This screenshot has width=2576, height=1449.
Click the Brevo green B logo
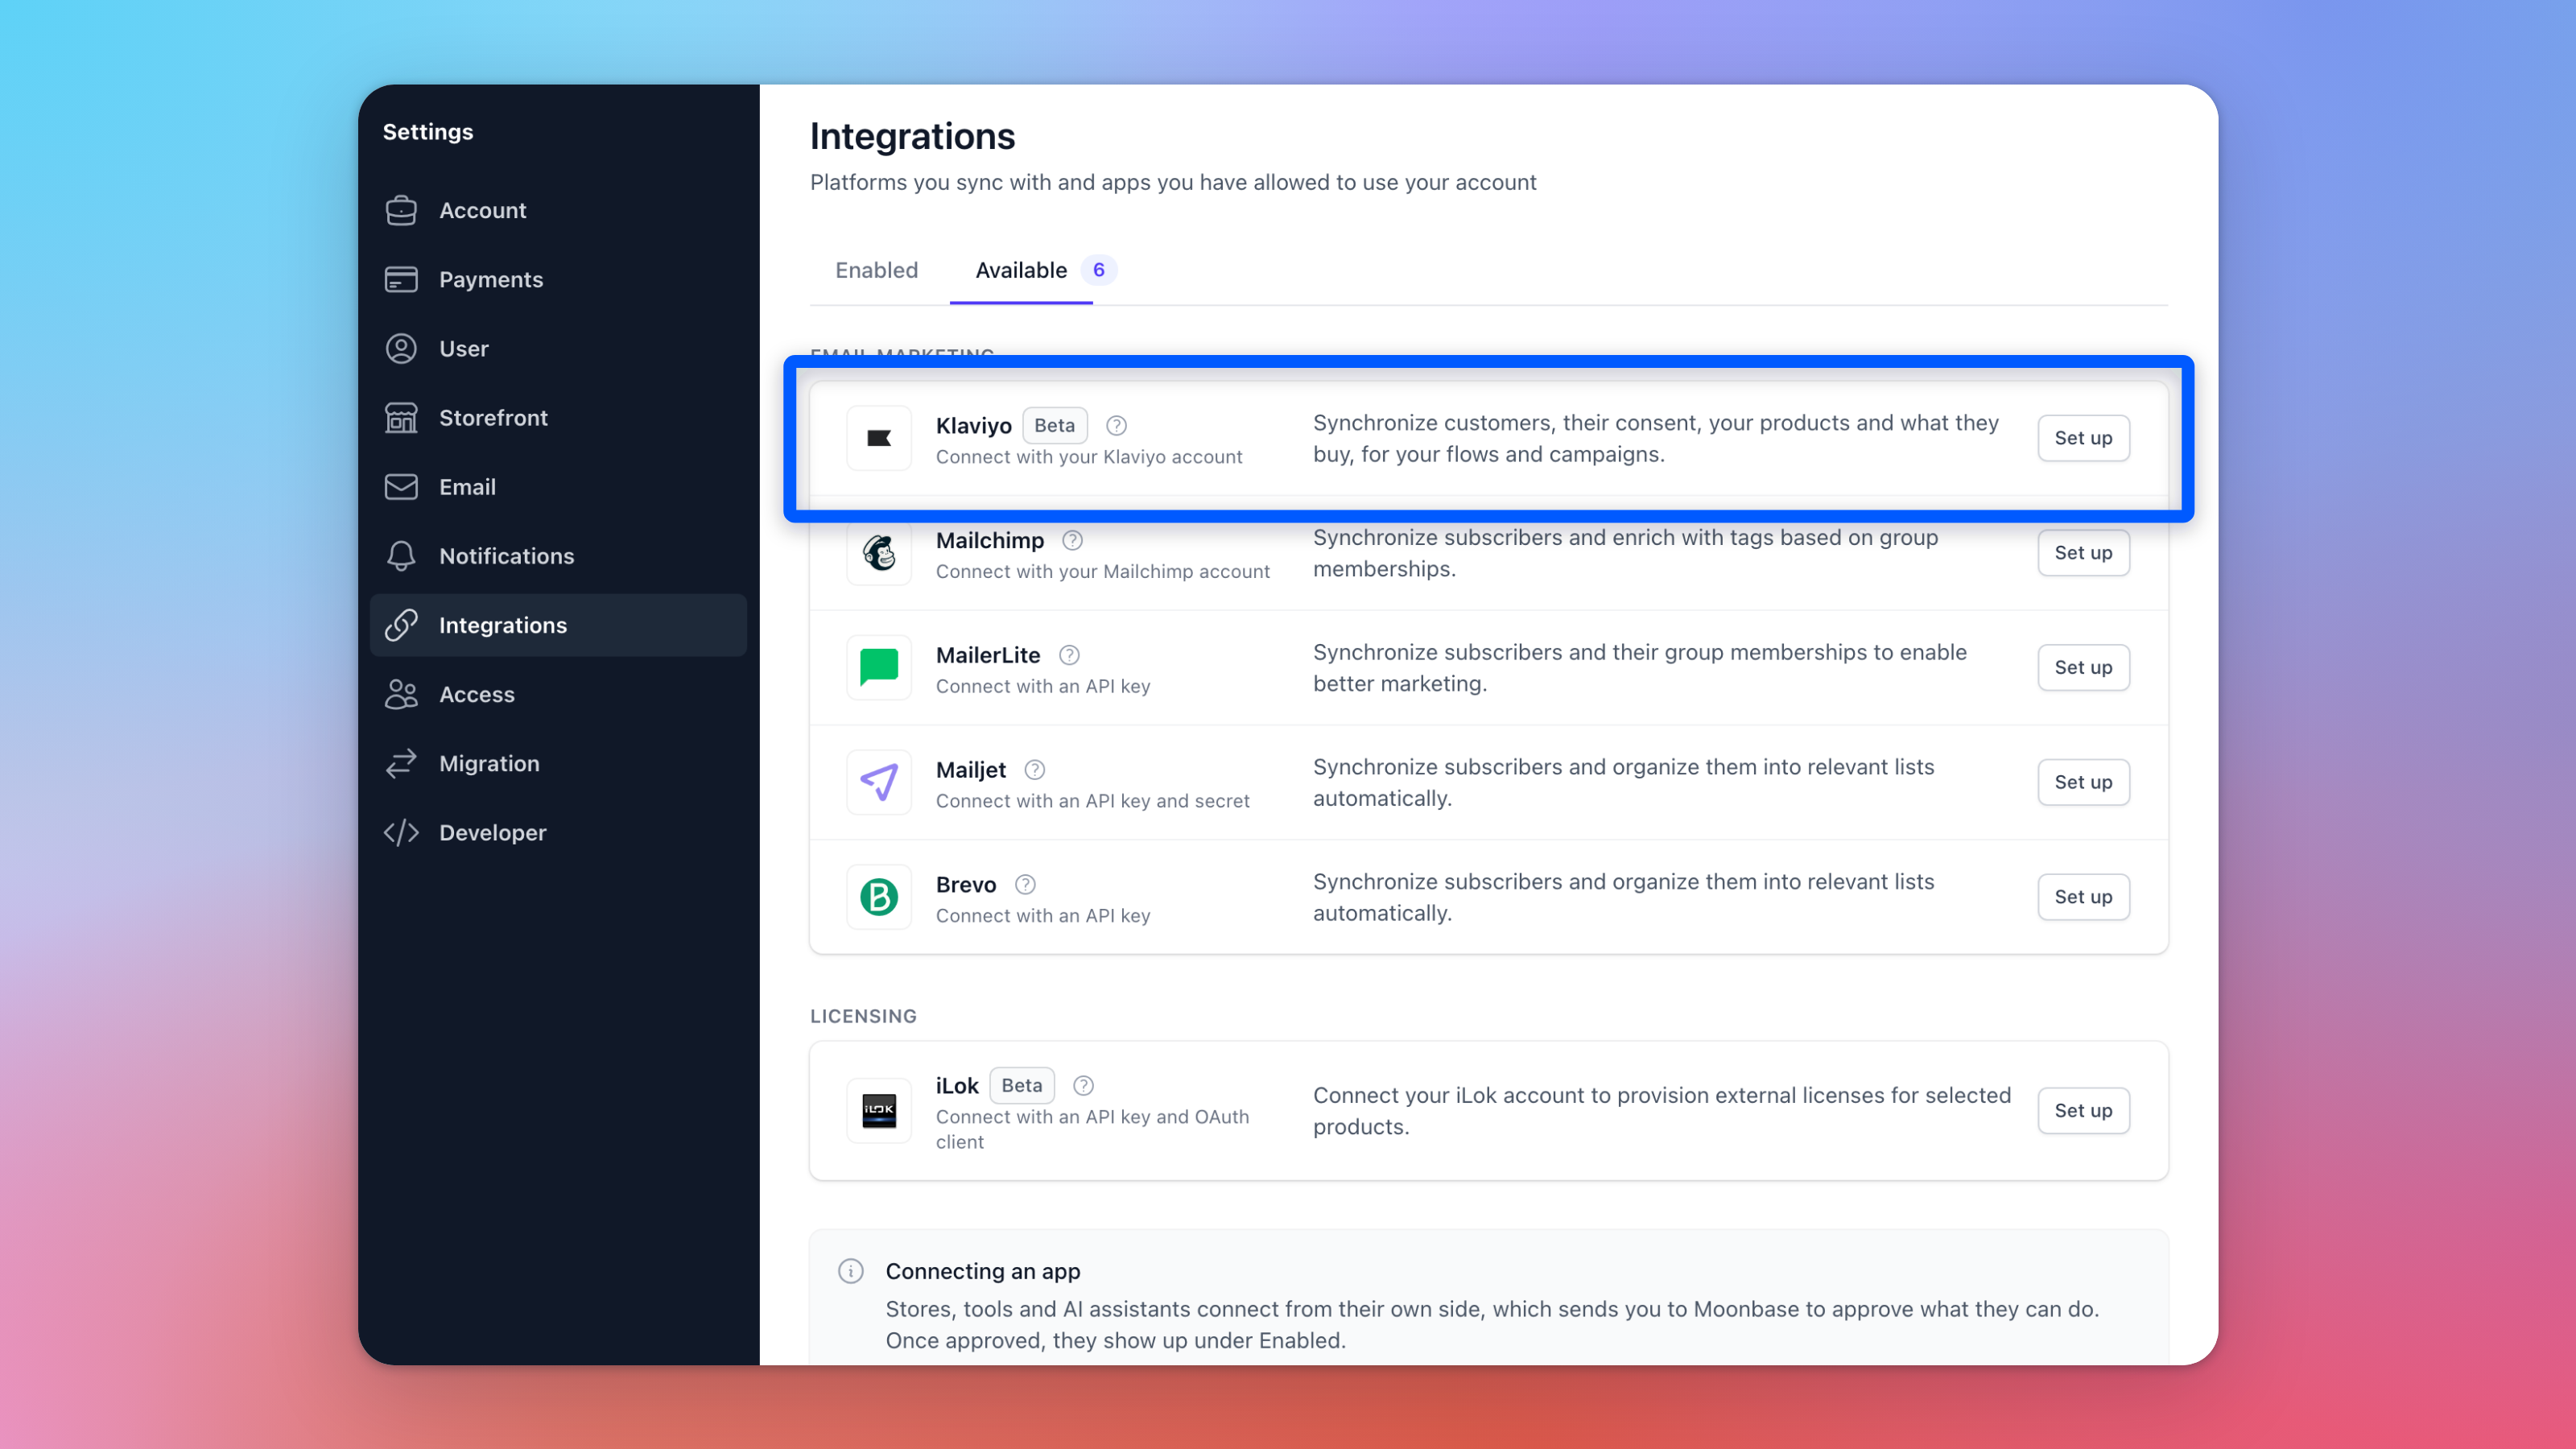pos(879,897)
